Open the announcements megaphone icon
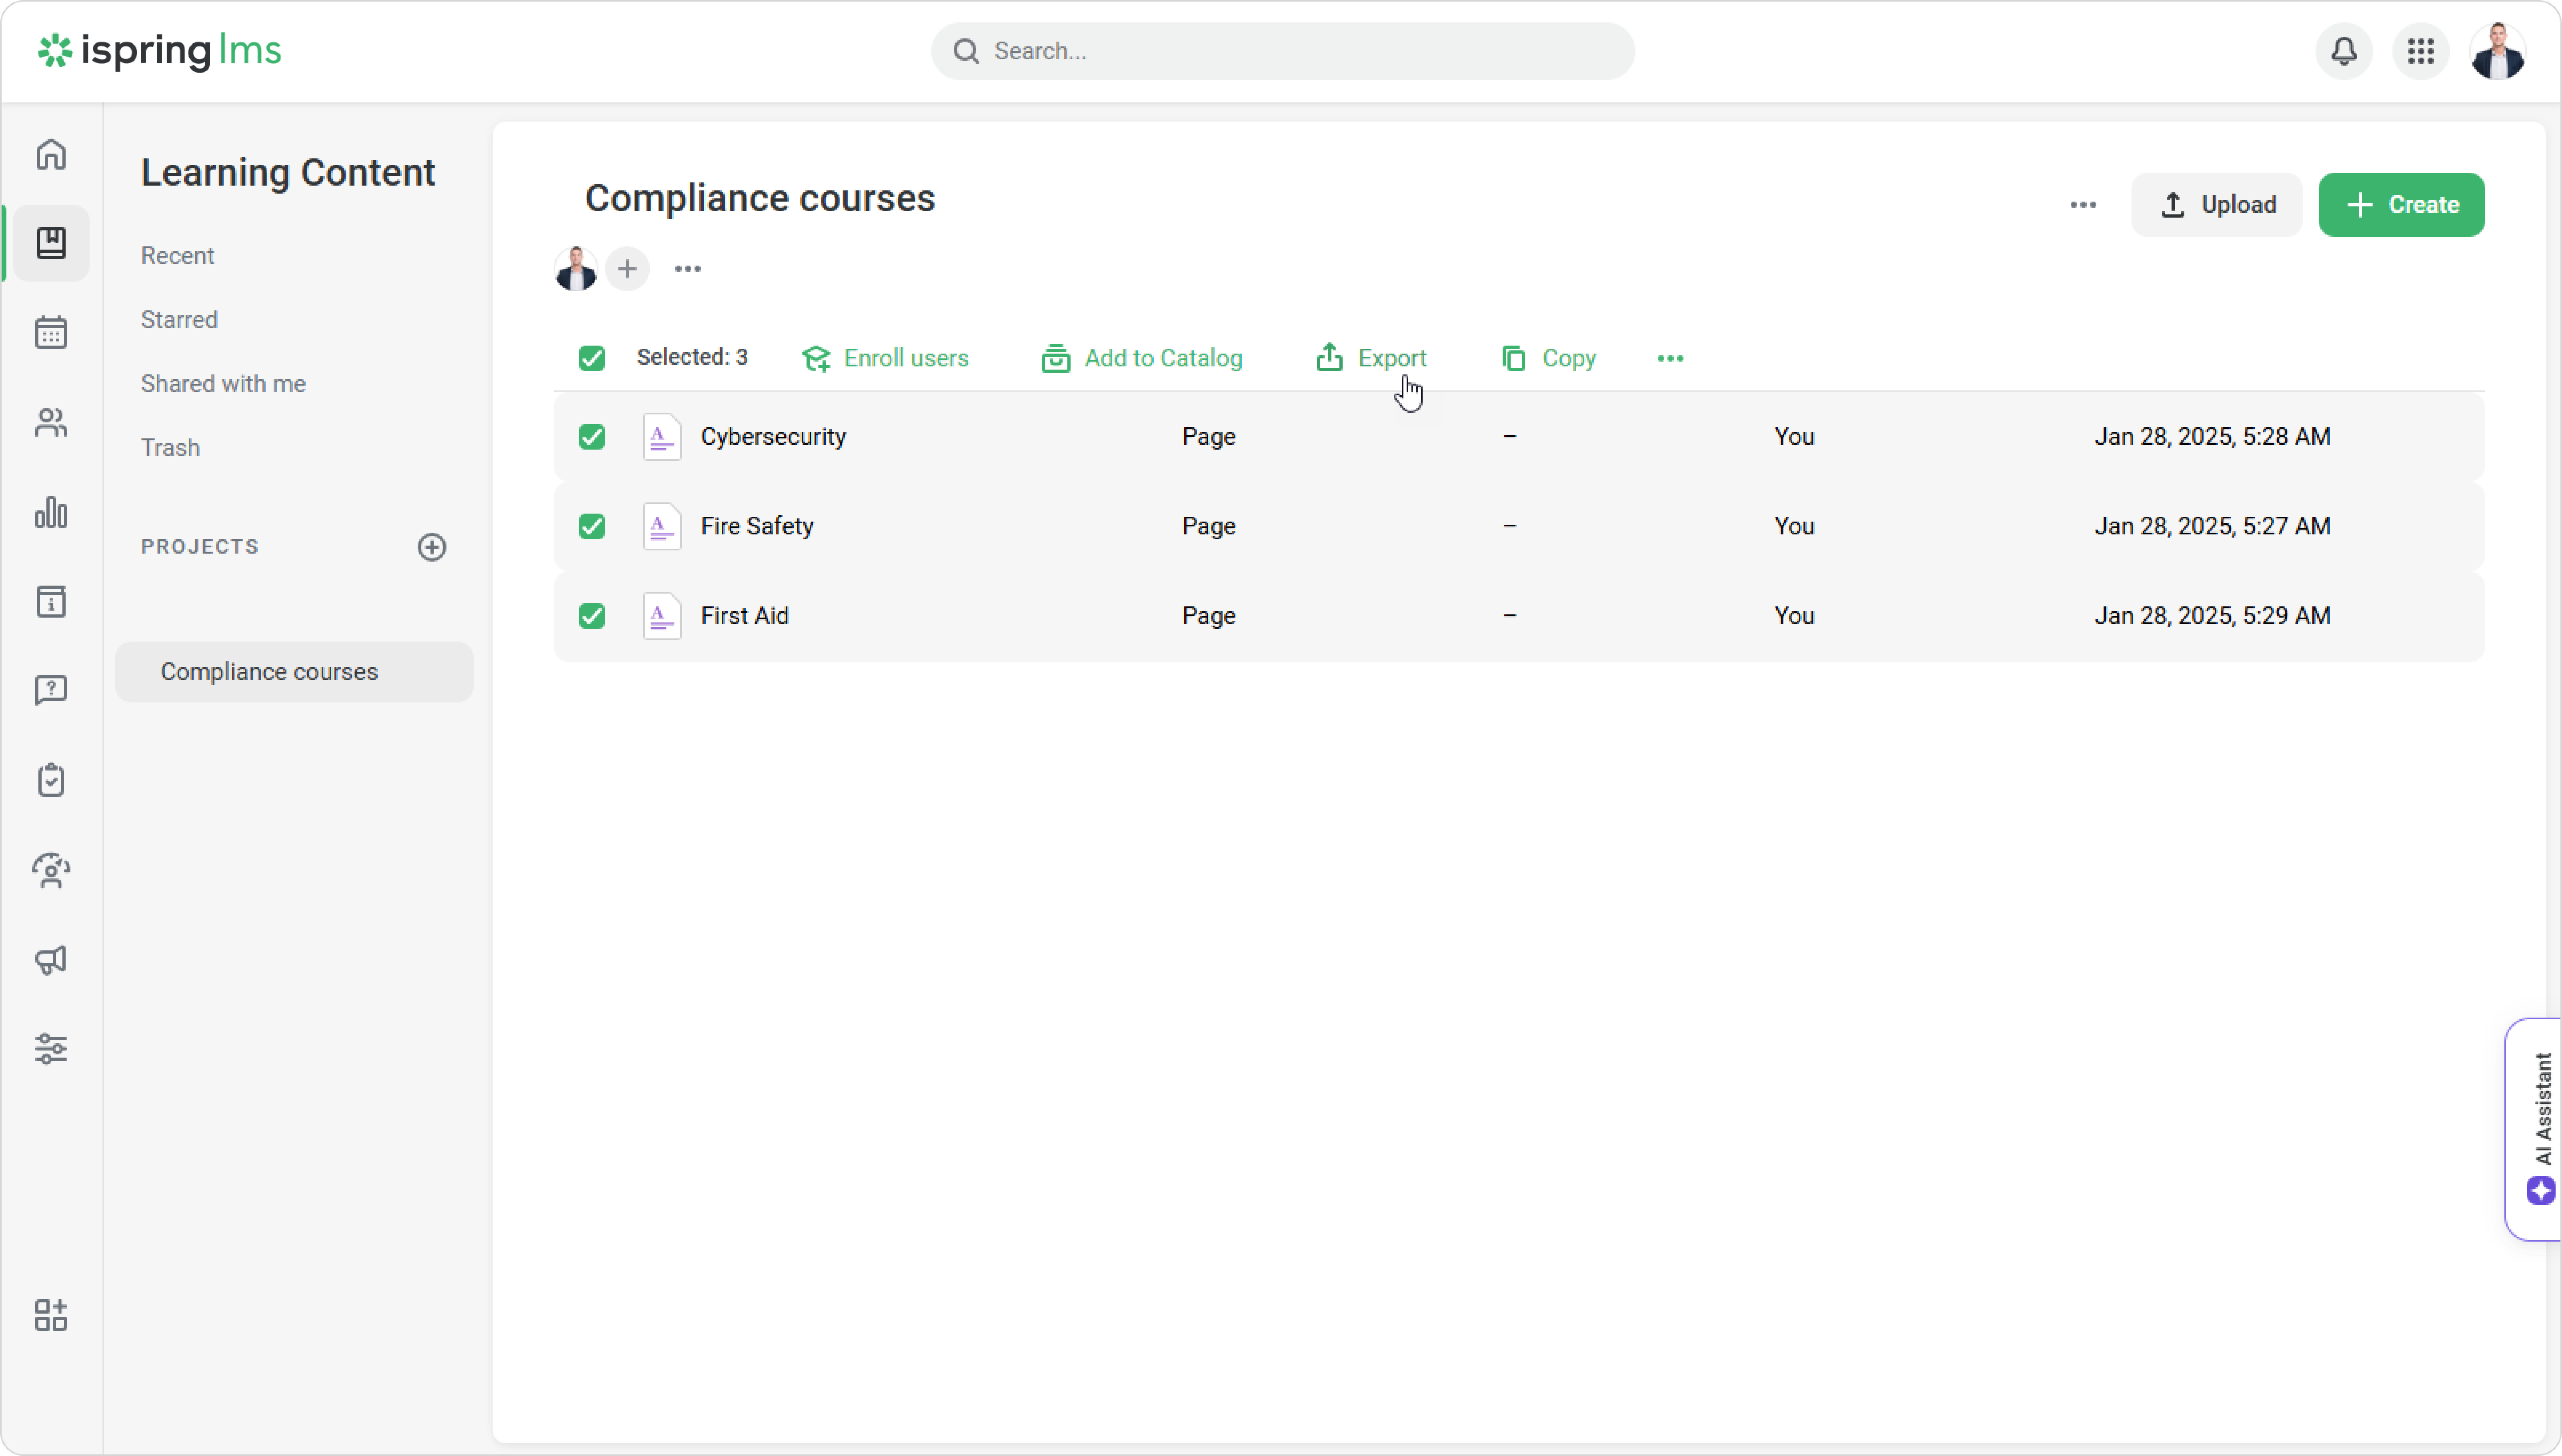The height and width of the screenshot is (1456, 2562). point(51,960)
